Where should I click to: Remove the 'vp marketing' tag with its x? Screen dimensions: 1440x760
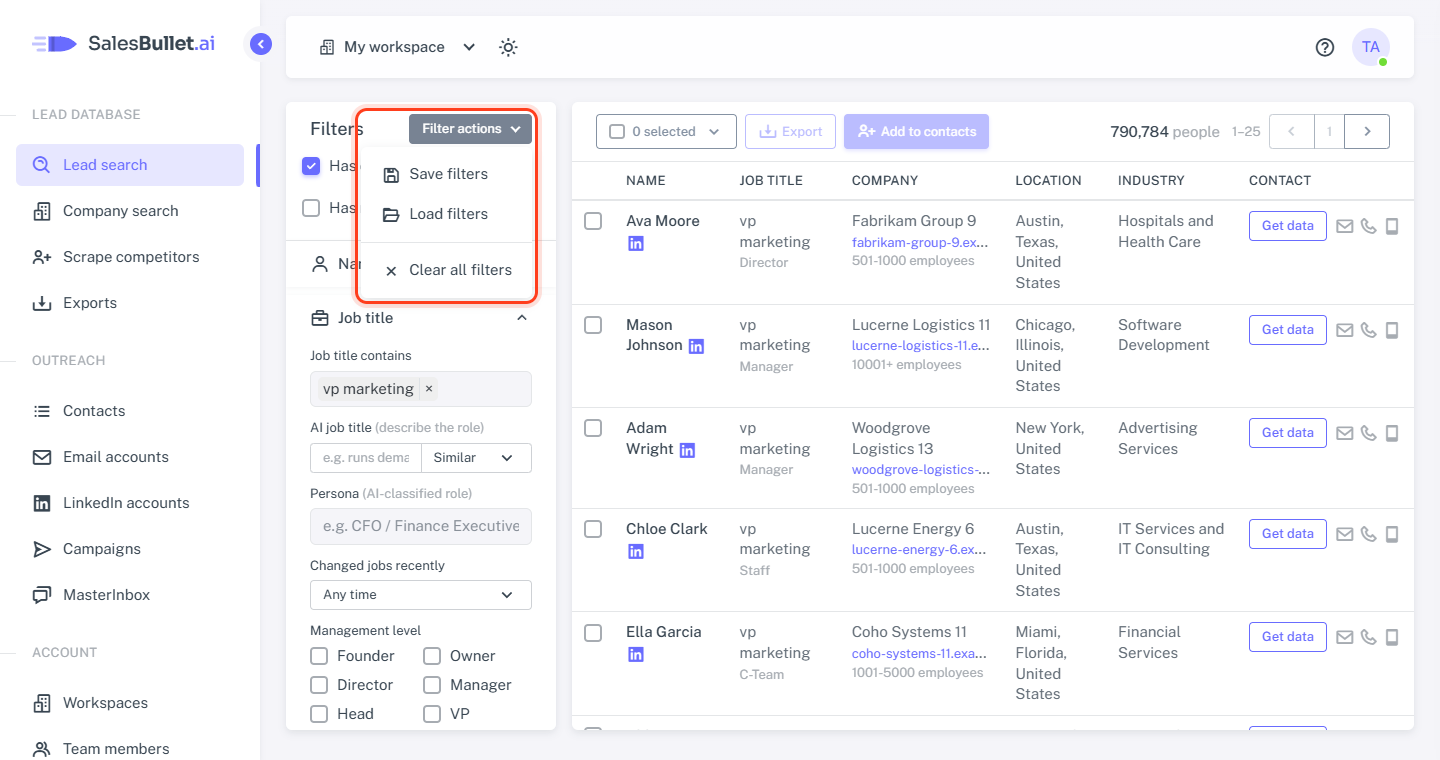429,389
